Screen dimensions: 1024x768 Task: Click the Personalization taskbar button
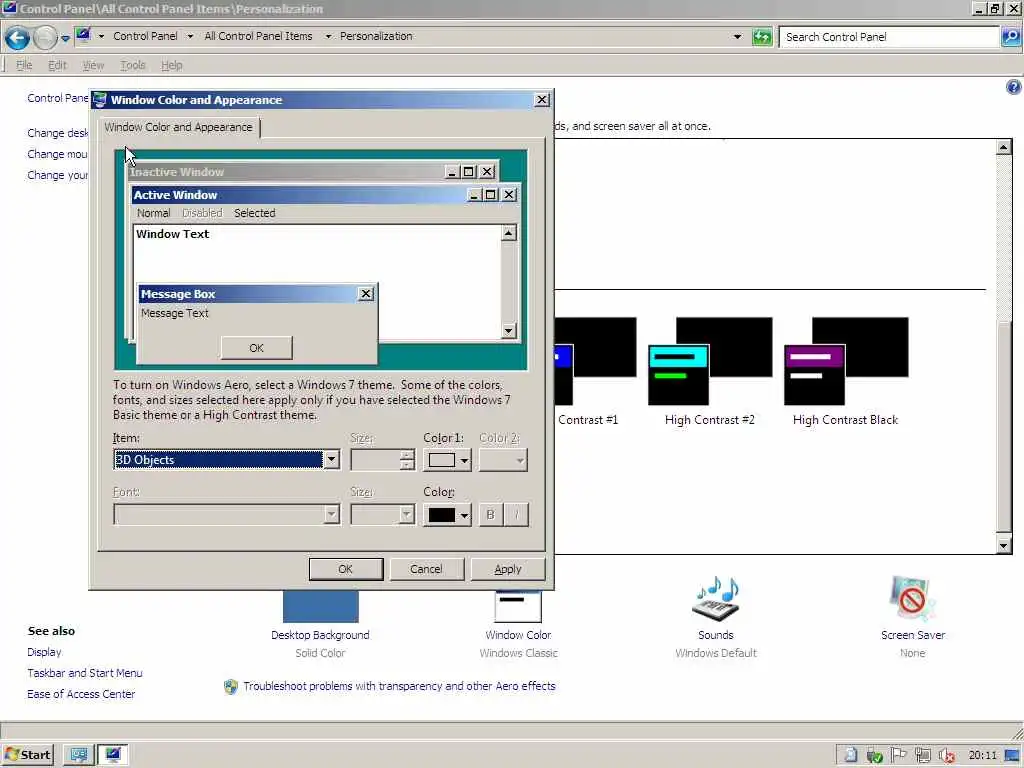point(113,755)
